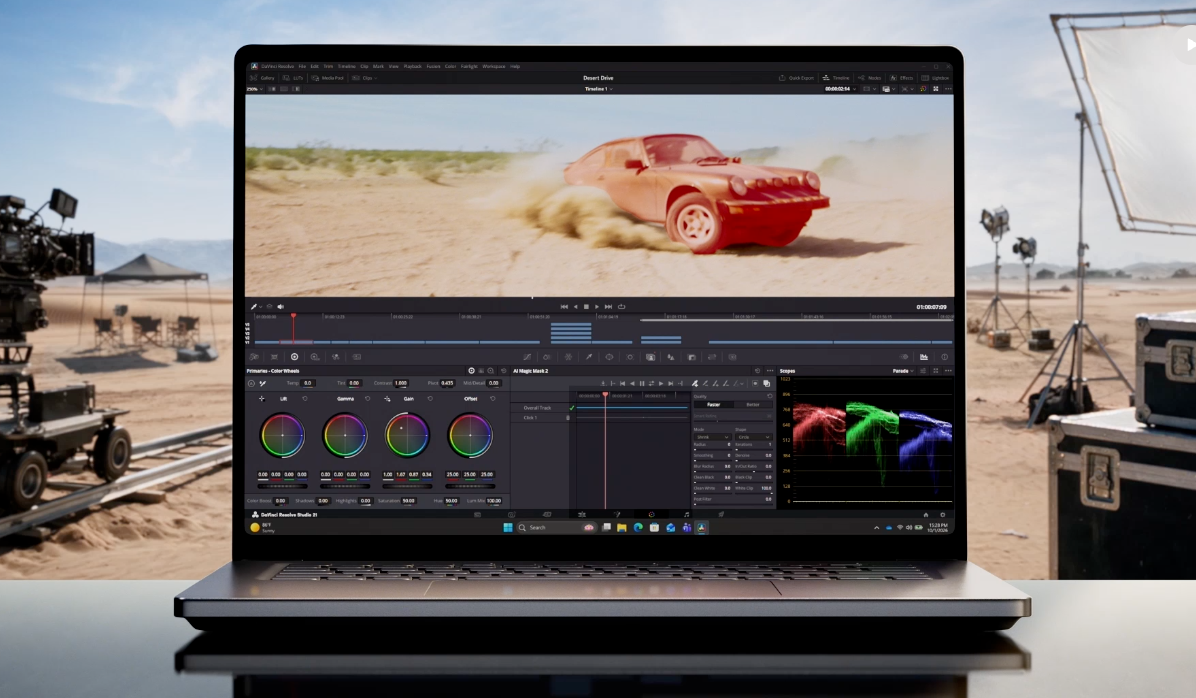The width and height of the screenshot is (1196, 698).
Task: Click the Lift black point picker
Action: [x=262, y=399]
